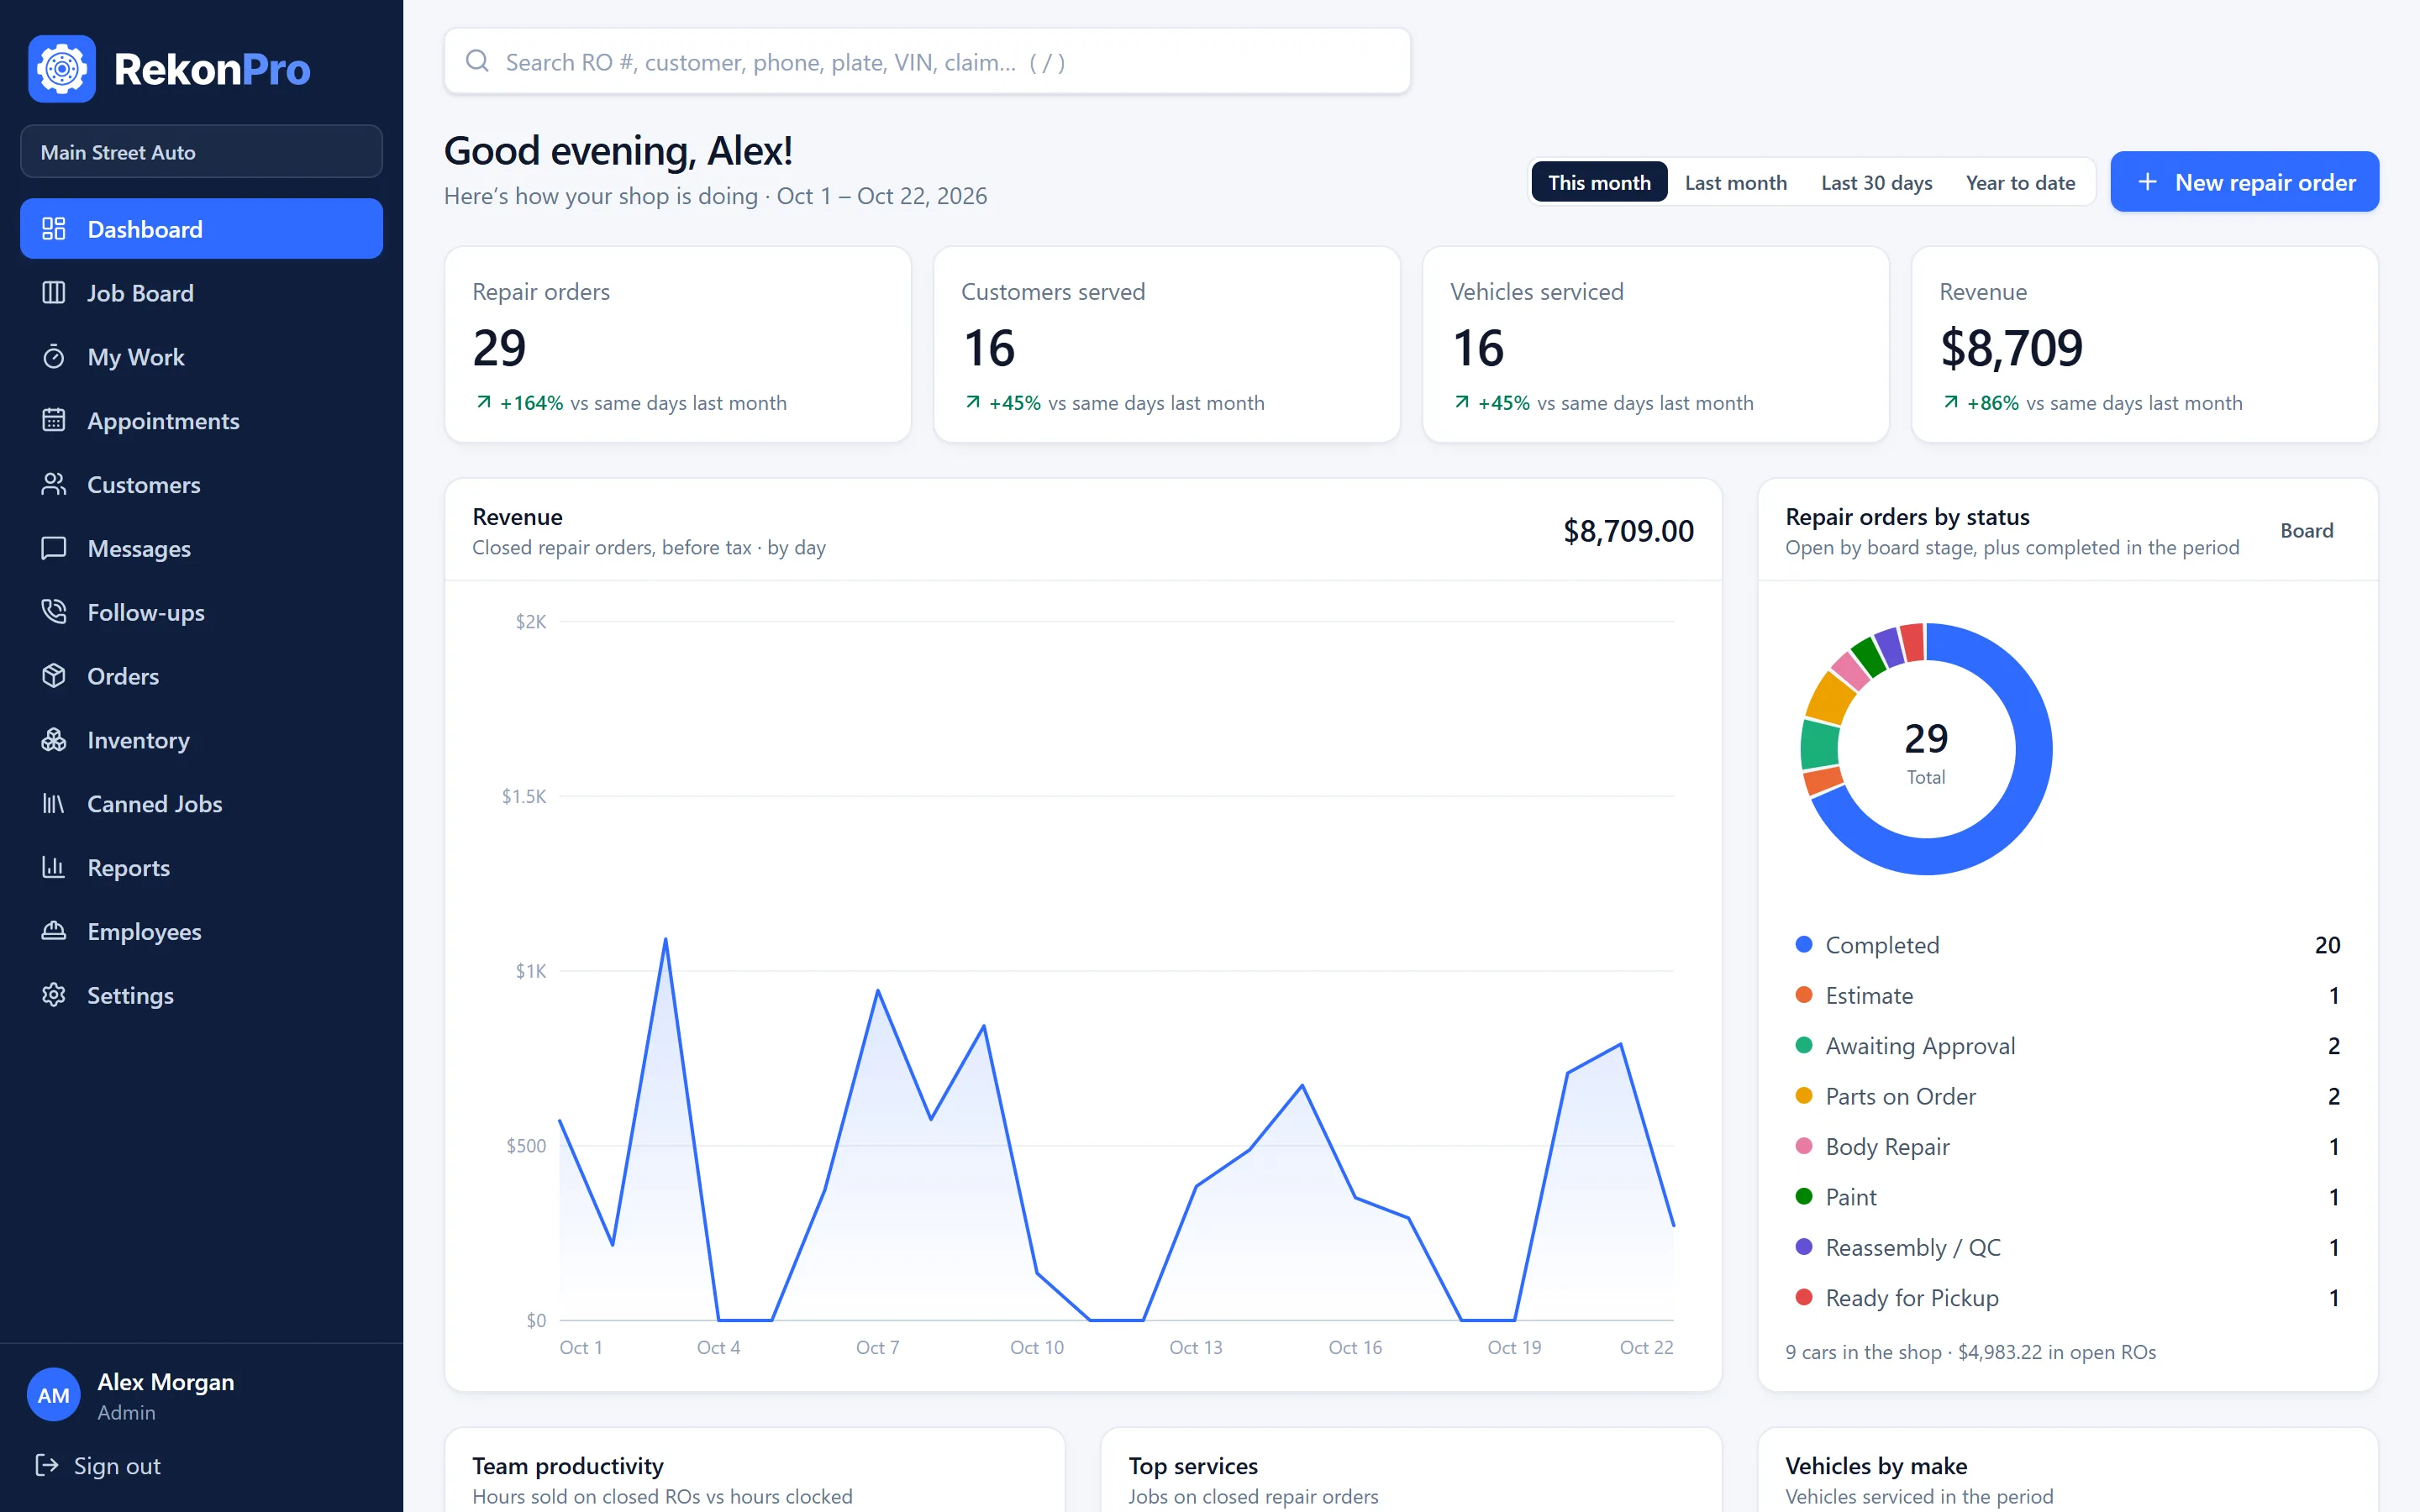Open the Job Board page
The width and height of the screenshot is (2420, 1512).
201,293
